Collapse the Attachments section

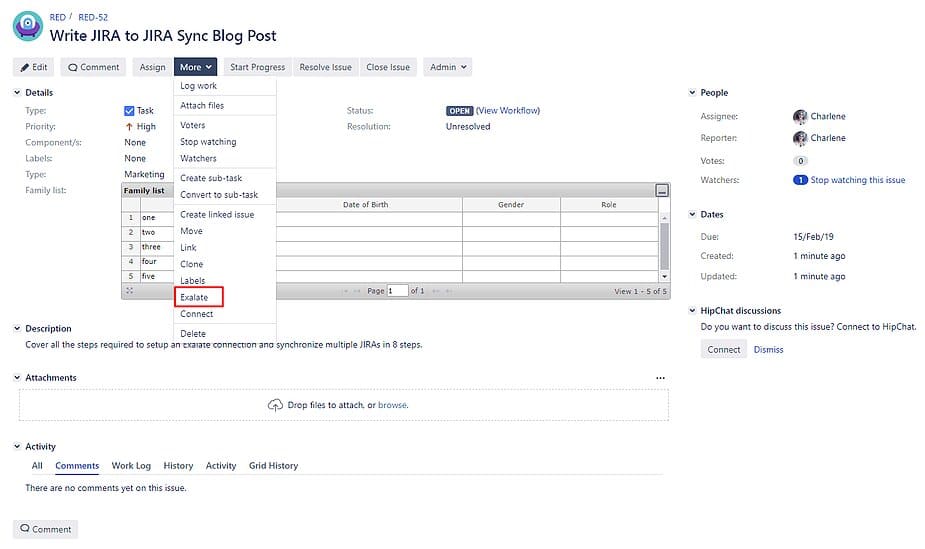pyautogui.click(x=17, y=378)
